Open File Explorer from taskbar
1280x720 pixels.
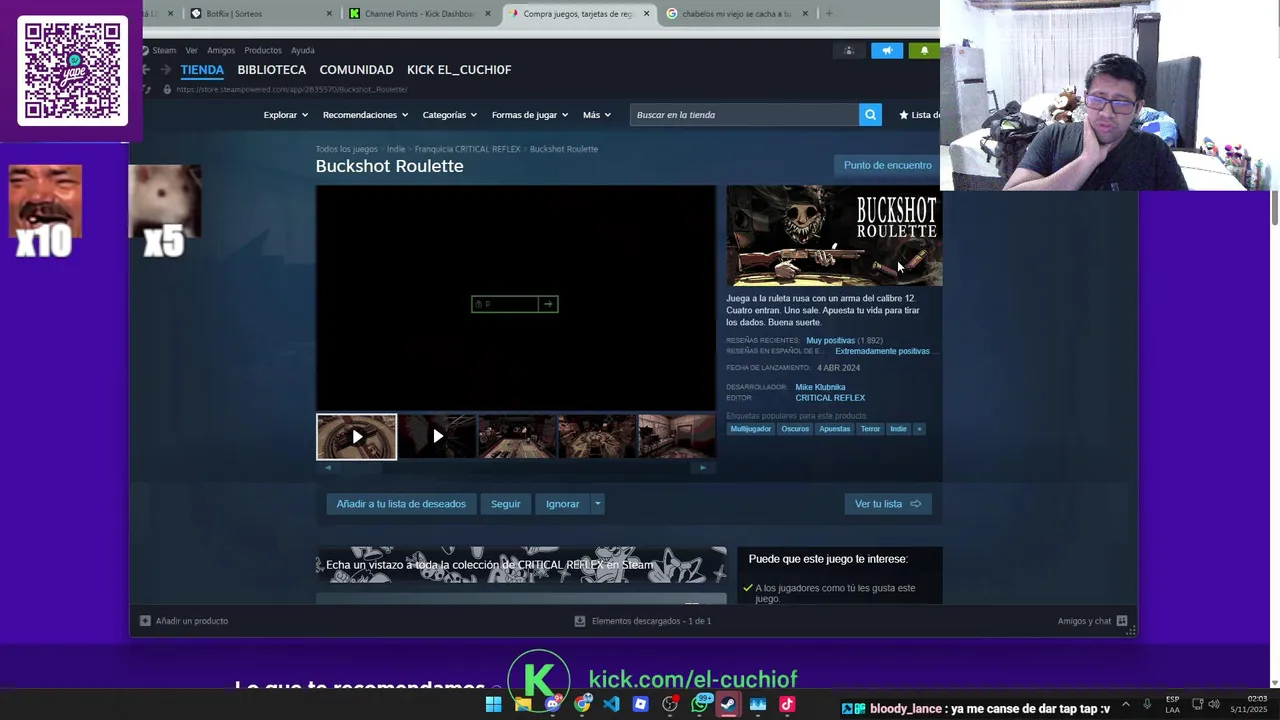[x=523, y=704]
